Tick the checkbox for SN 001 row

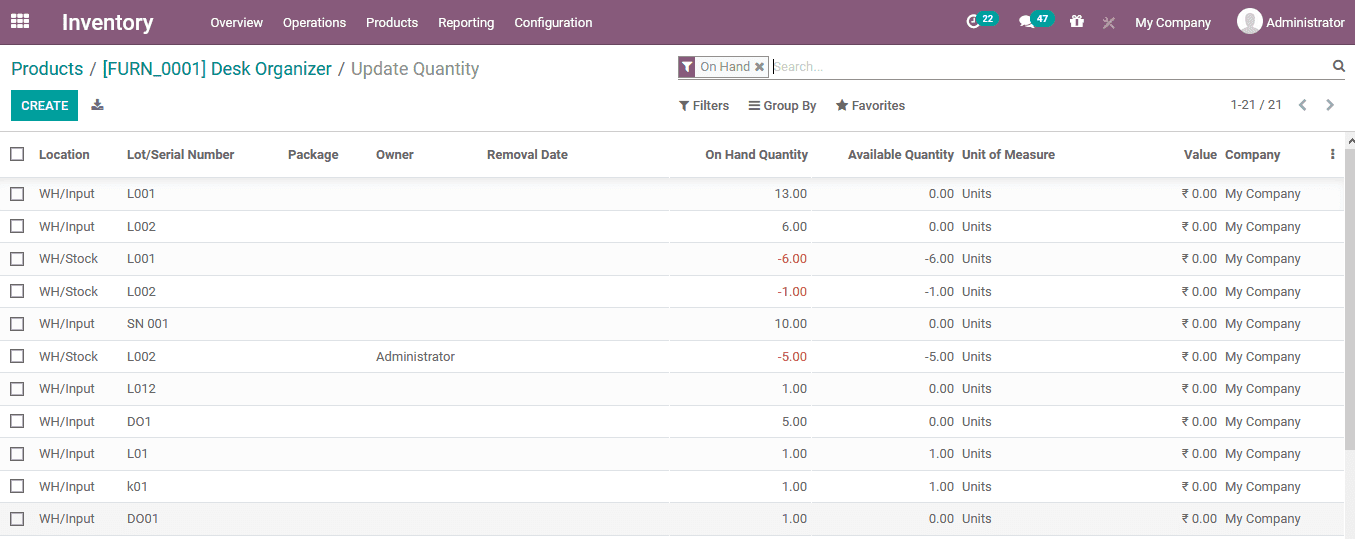(x=17, y=324)
